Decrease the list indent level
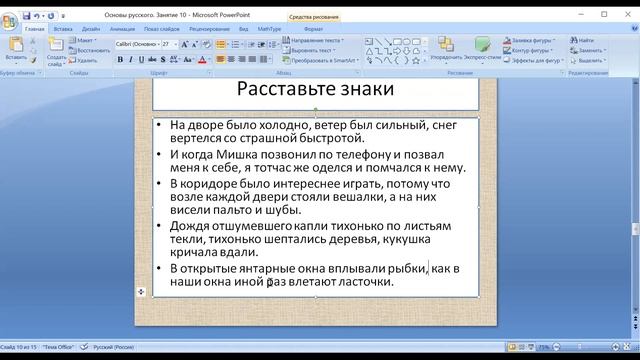This screenshot has width=640, height=360. [251, 44]
